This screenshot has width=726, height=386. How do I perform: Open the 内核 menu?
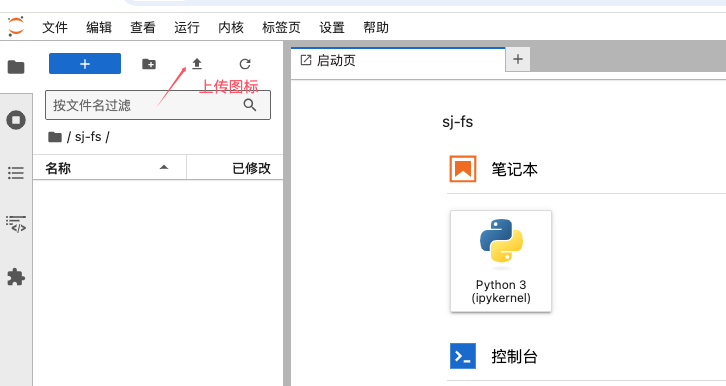pyautogui.click(x=231, y=28)
